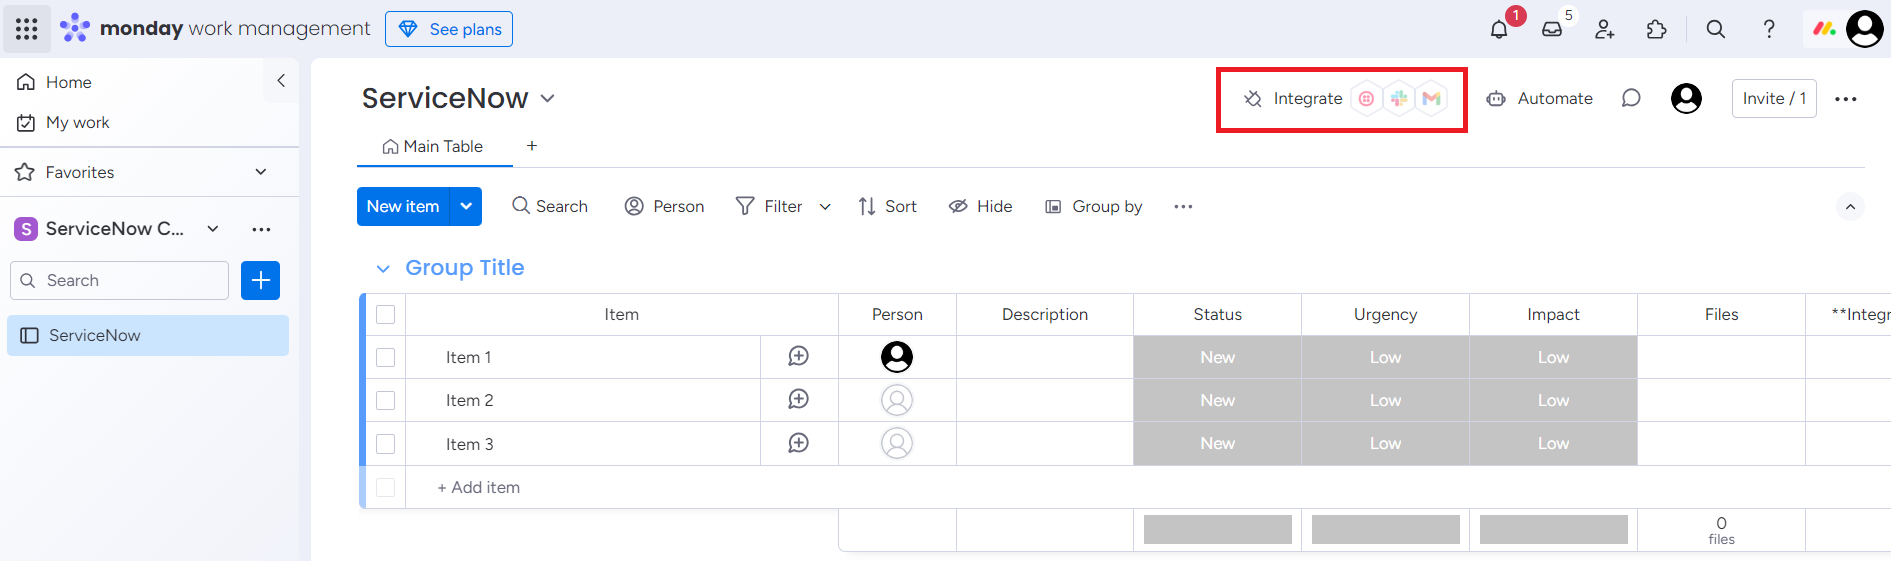Open ServiceNow workspace dropdown chevron
This screenshot has height=561, width=1891.
213,228
